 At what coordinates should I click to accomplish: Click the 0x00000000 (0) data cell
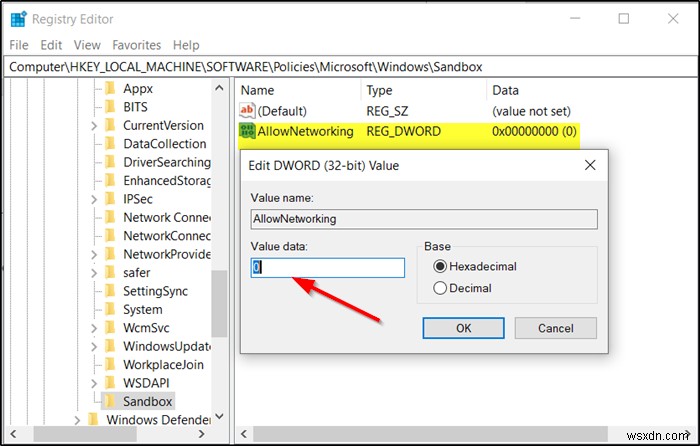tap(534, 131)
